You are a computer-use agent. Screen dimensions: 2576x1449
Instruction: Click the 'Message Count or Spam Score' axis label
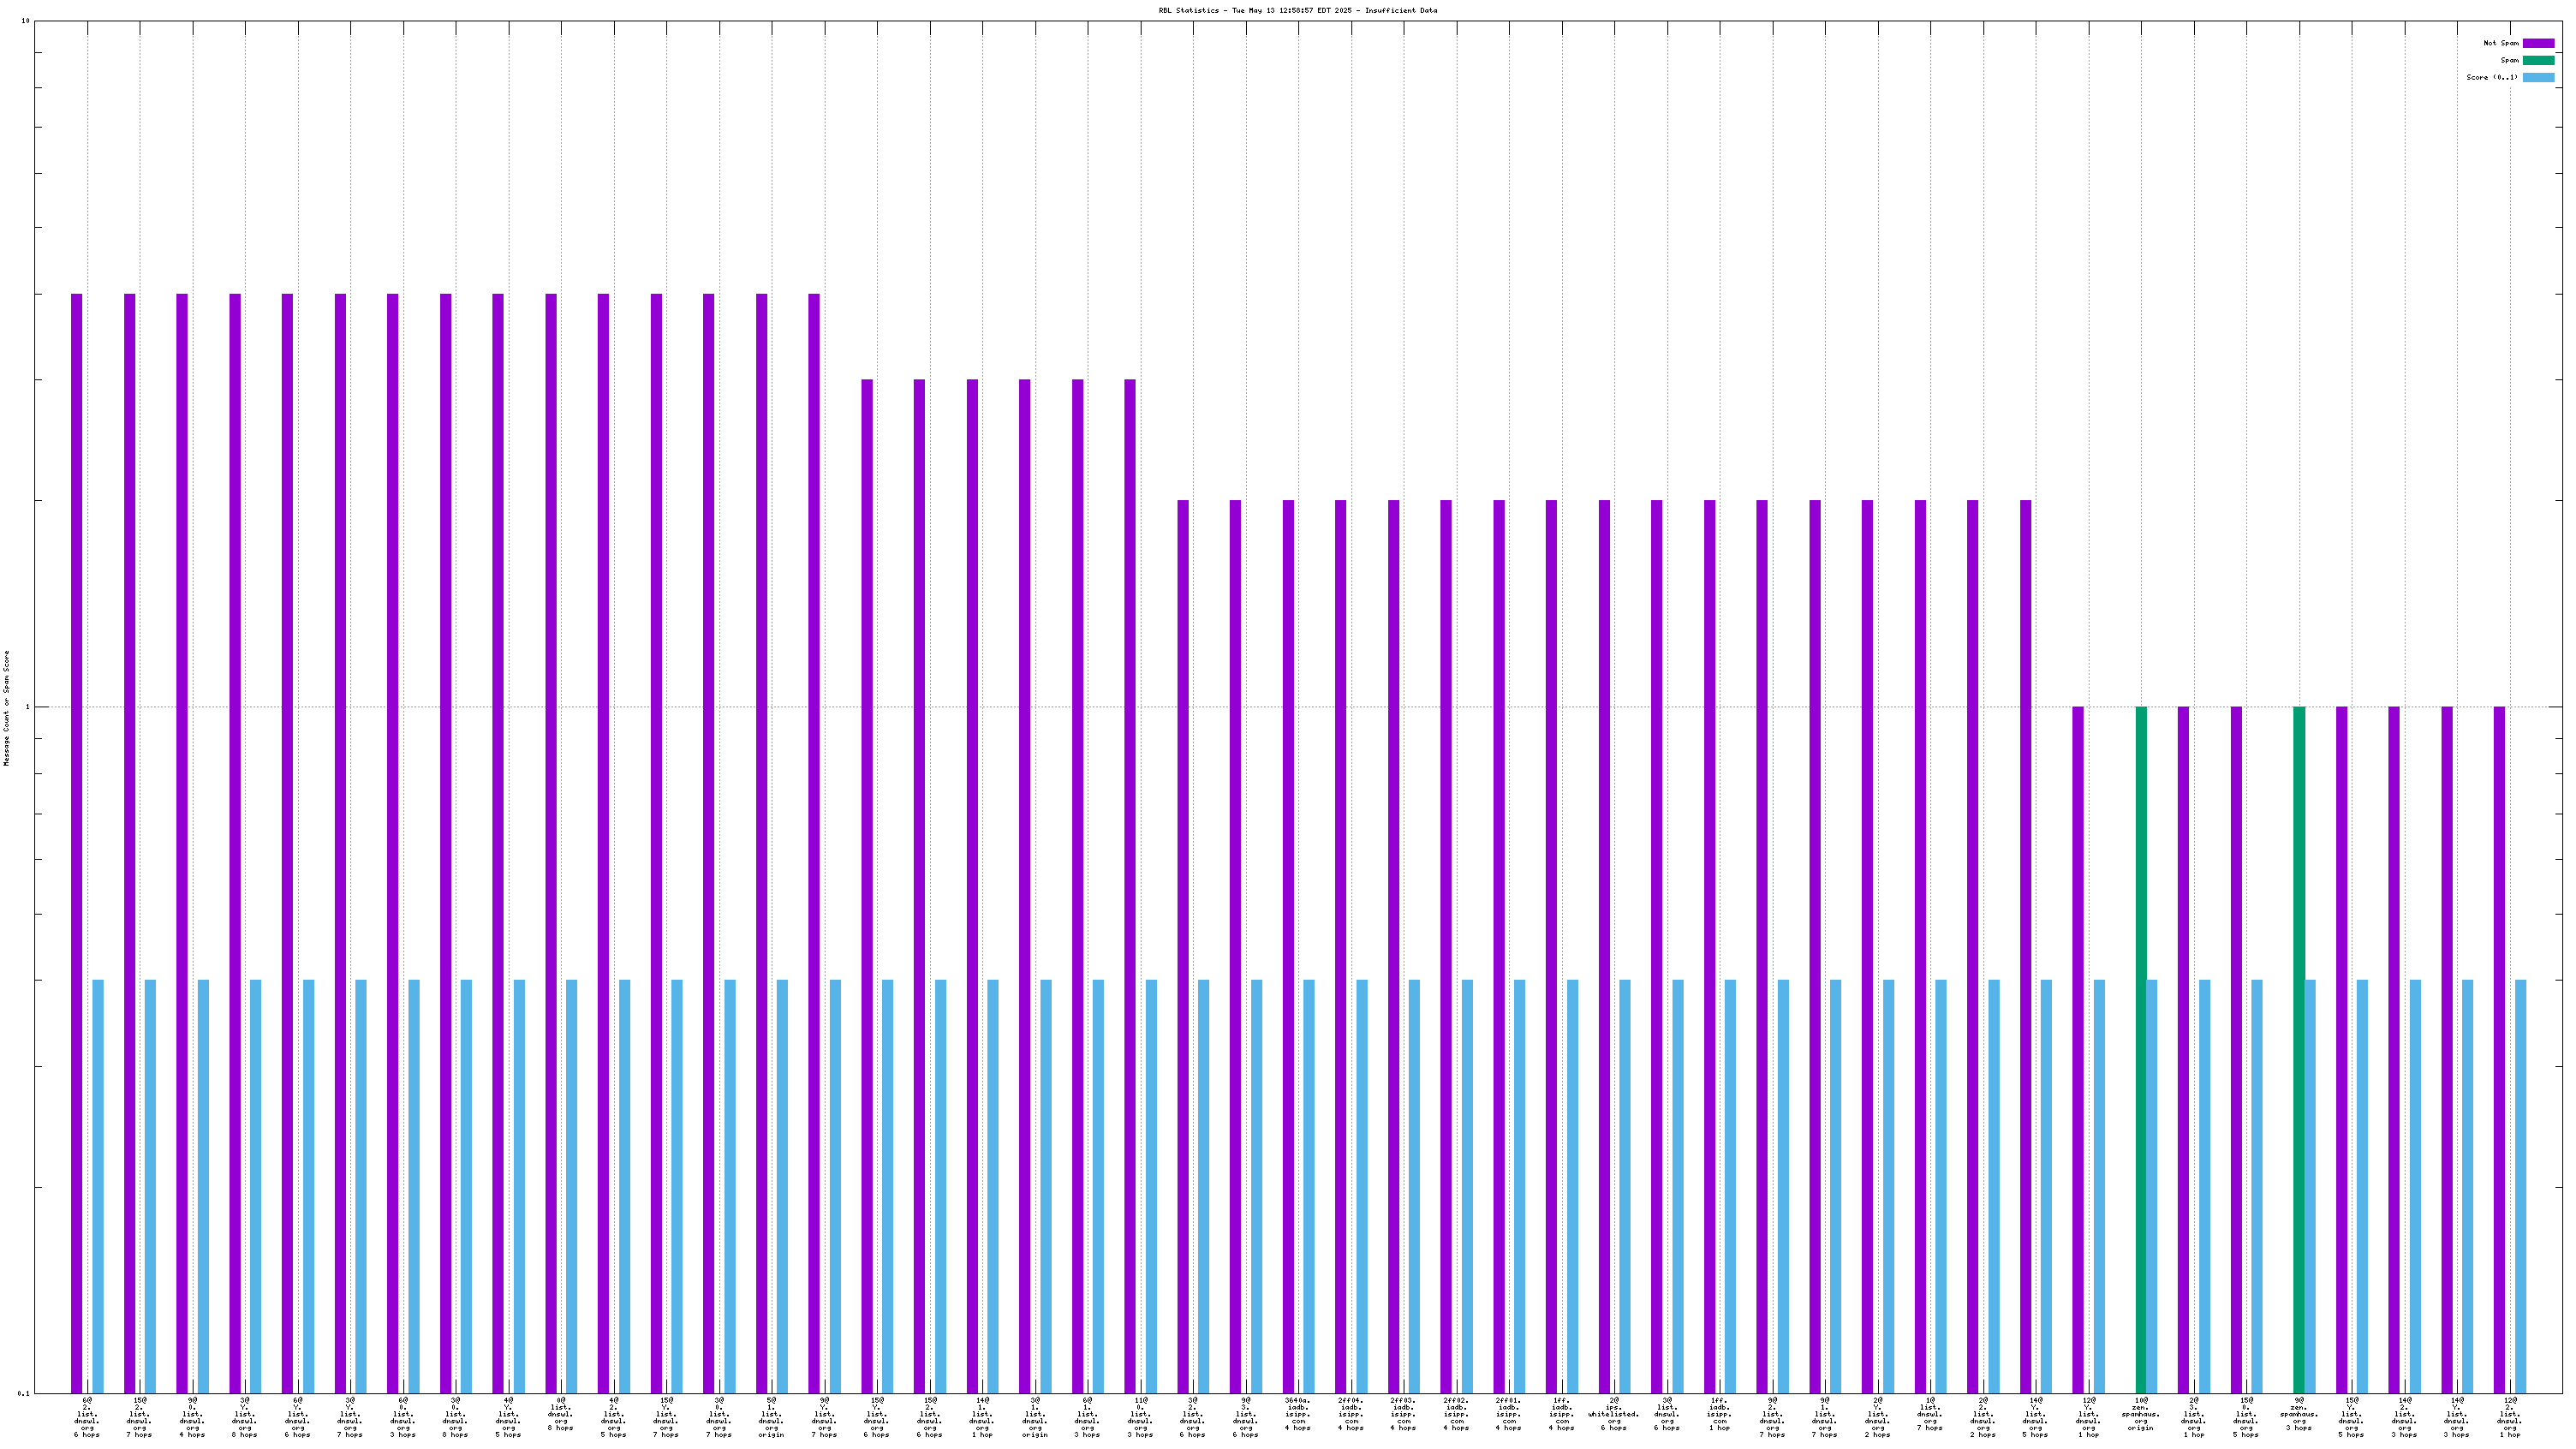[x=7, y=707]
